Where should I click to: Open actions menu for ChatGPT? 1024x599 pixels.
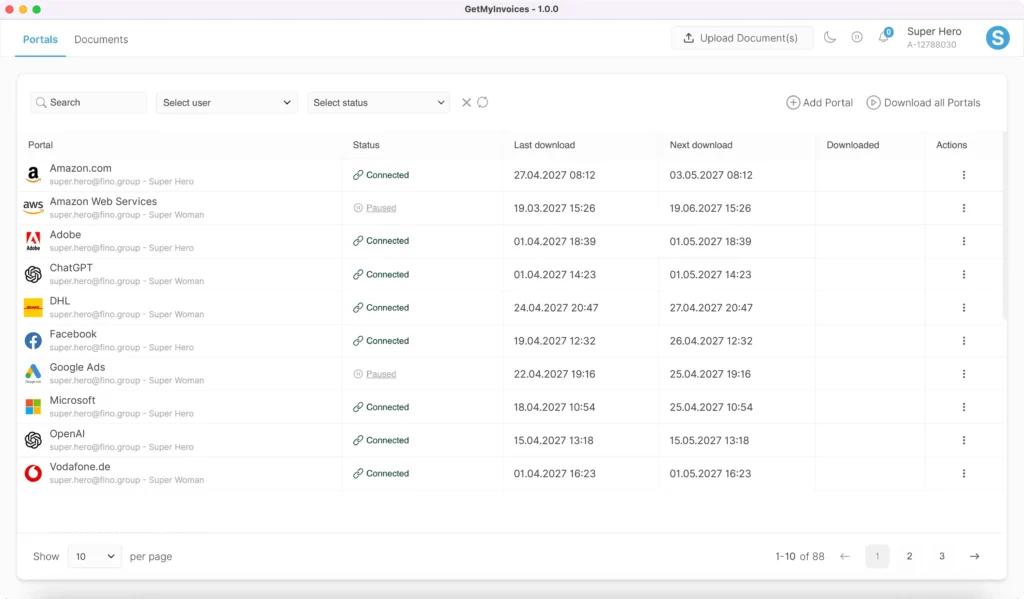(963, 274)
